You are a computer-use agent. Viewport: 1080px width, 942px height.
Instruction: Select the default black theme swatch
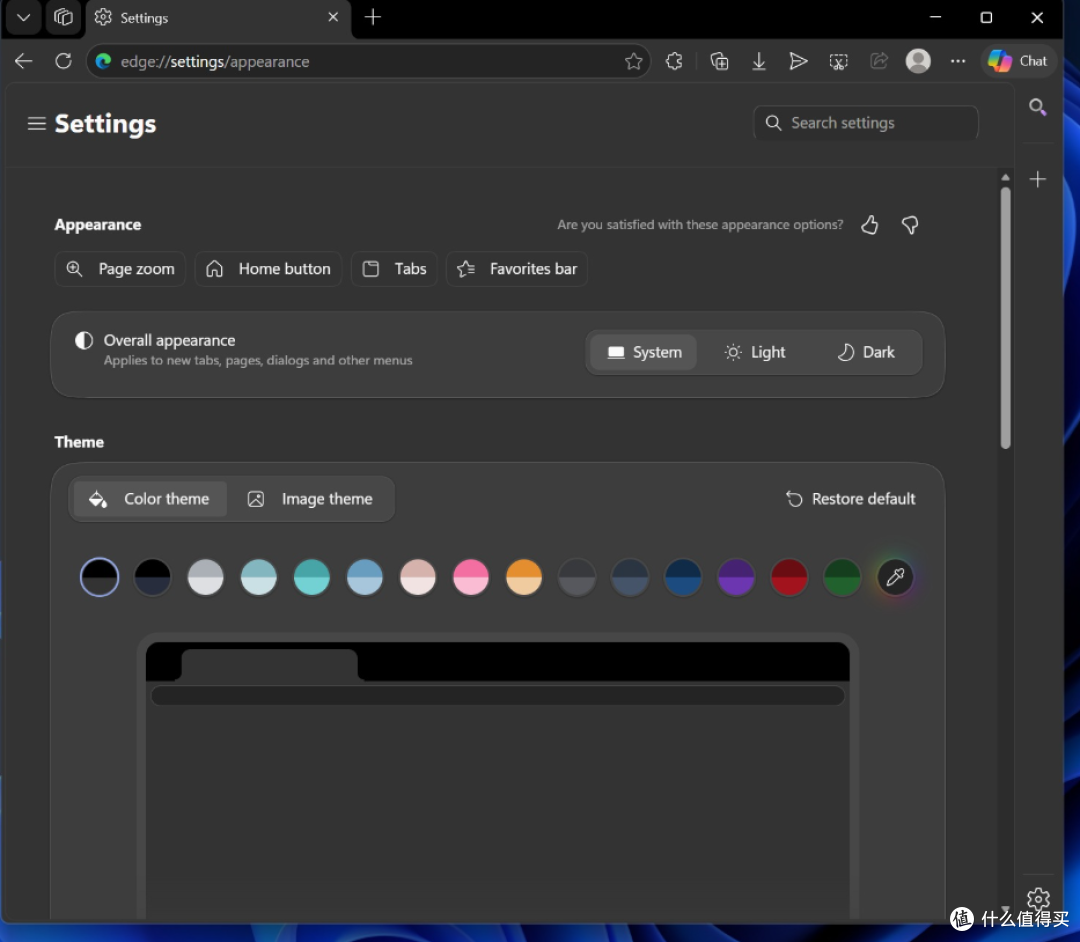coord(99,577)
